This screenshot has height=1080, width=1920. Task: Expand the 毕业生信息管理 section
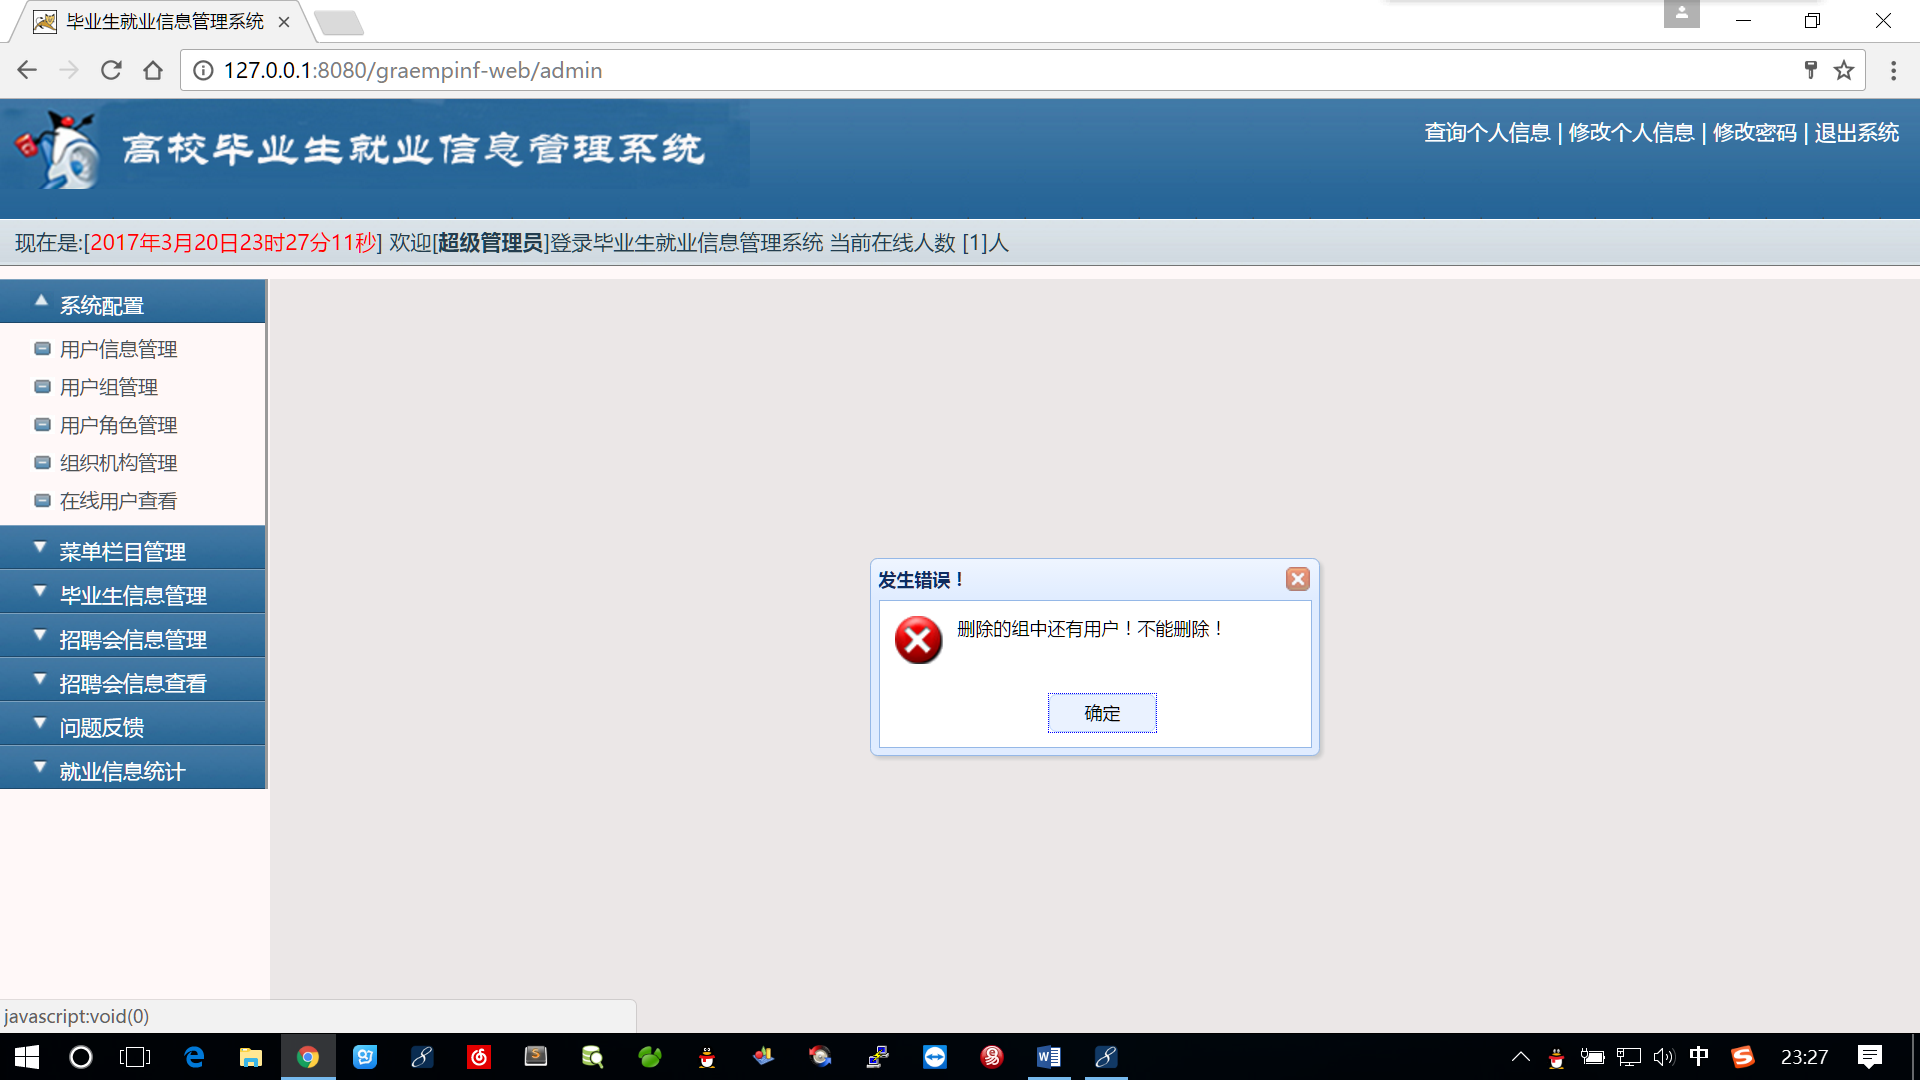pos(132,595)
